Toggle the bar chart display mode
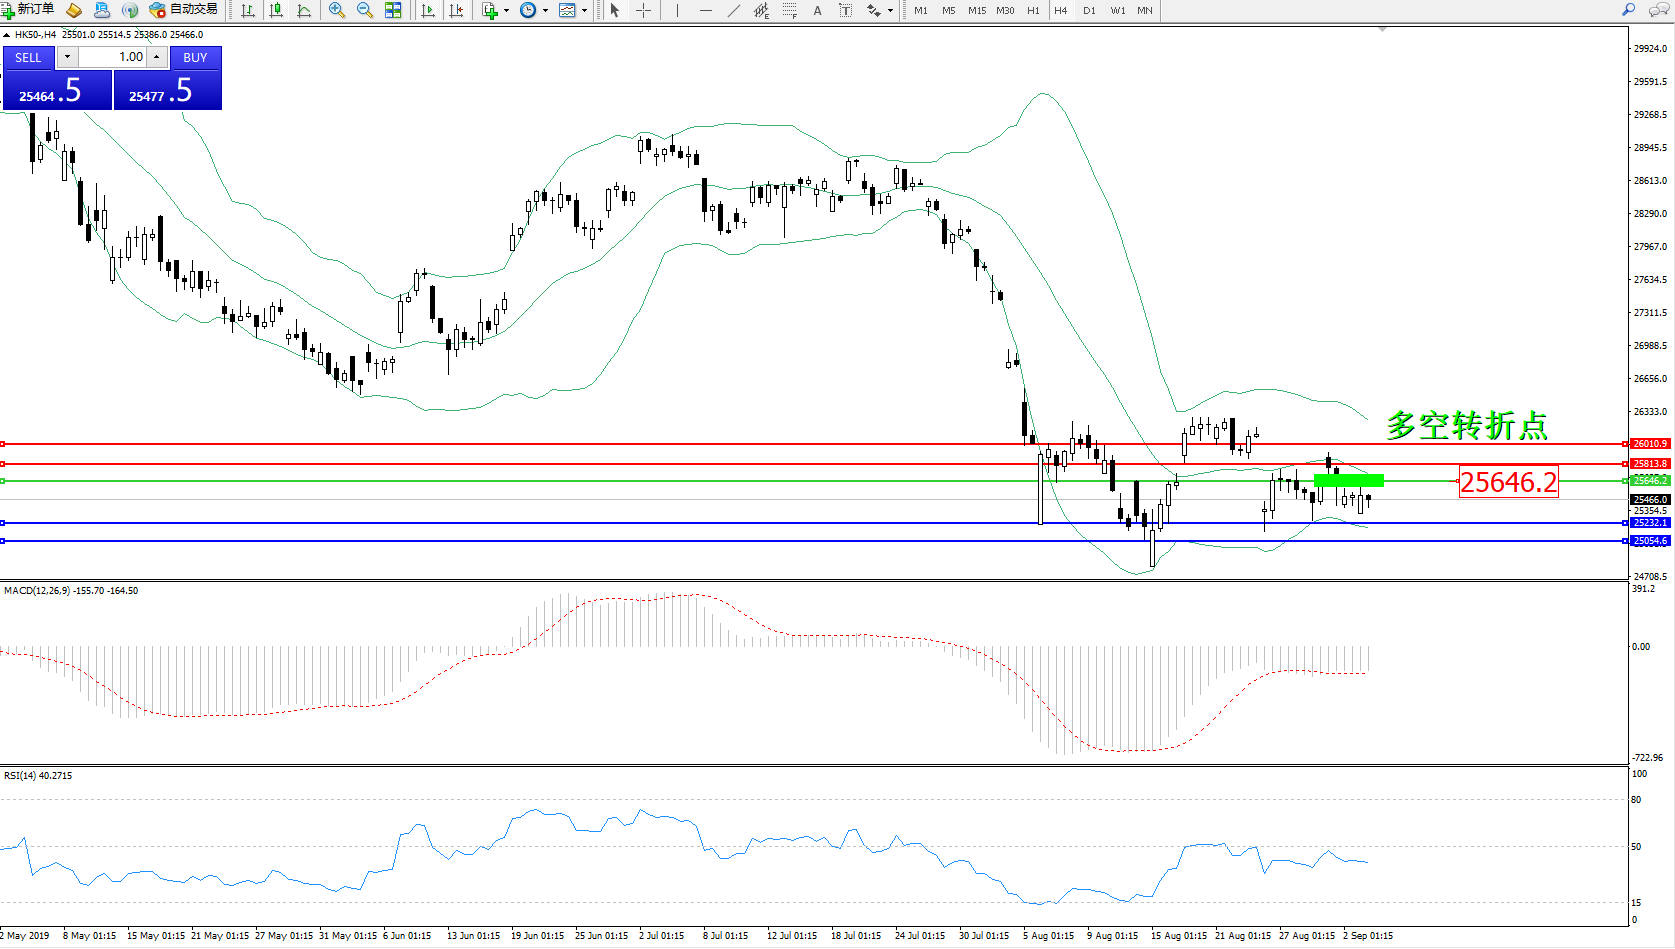The height and width of the screenshot is (949, 1675). (248, 10)
